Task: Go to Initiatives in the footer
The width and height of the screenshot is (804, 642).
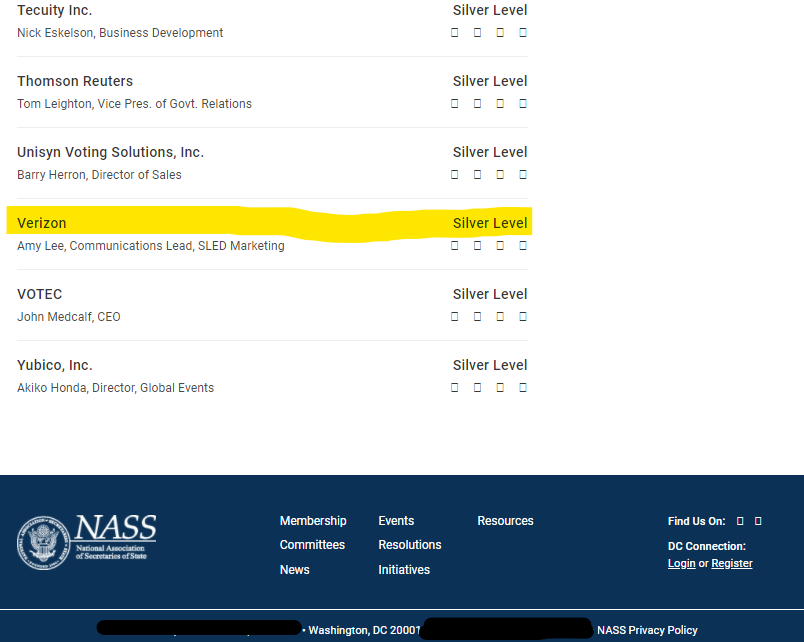Action: pyautogui.click(x=404, y=570)
